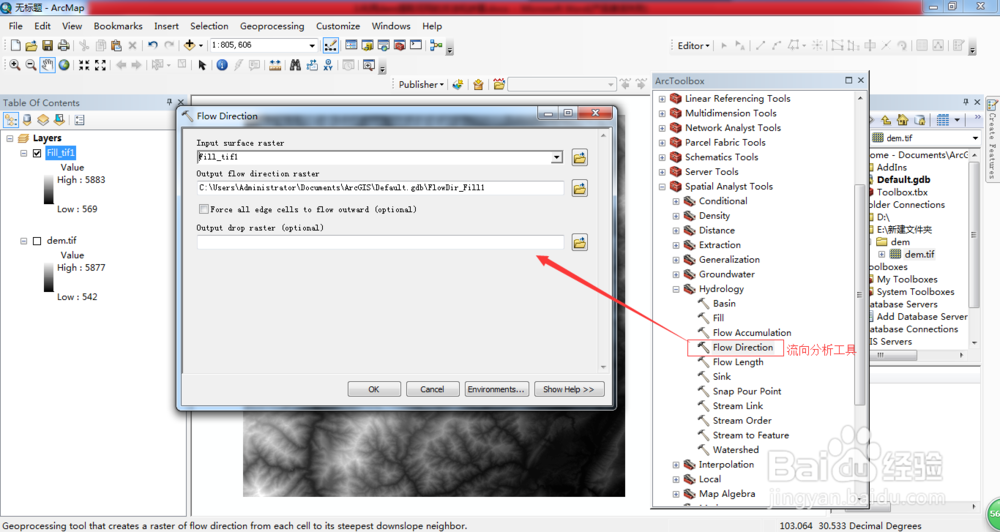The image size is (1000, 532).
Task: Collapse the Layers group in Table Of Contents
Action: point(10,138)
